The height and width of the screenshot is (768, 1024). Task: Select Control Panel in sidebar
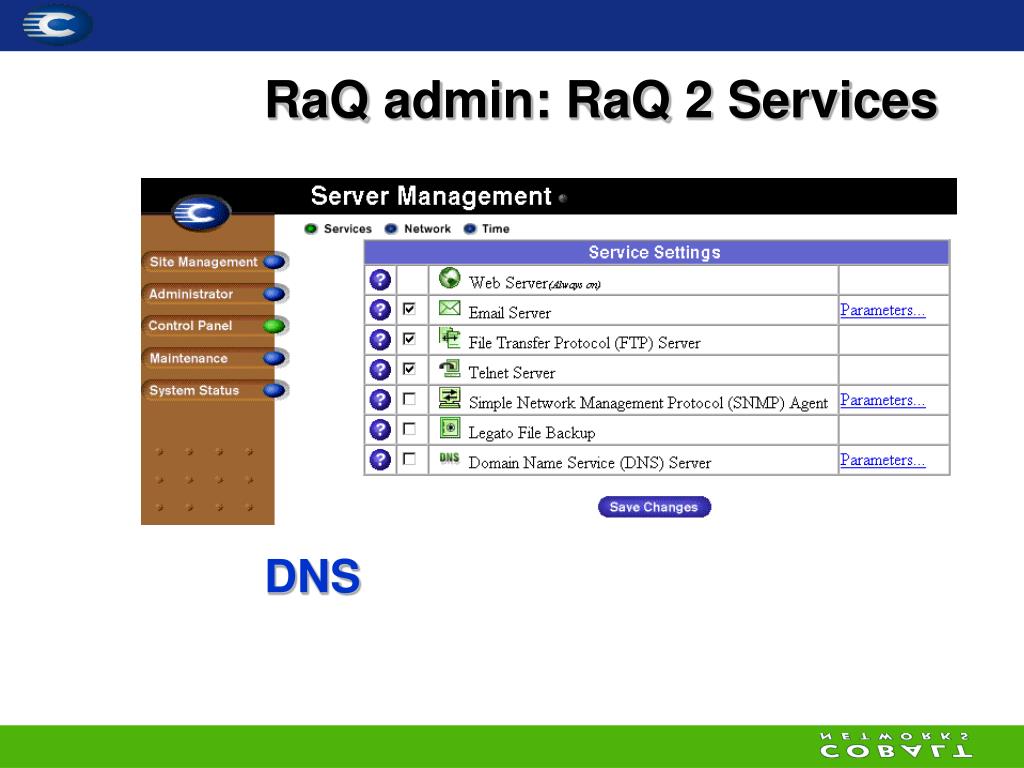point(214,326)
